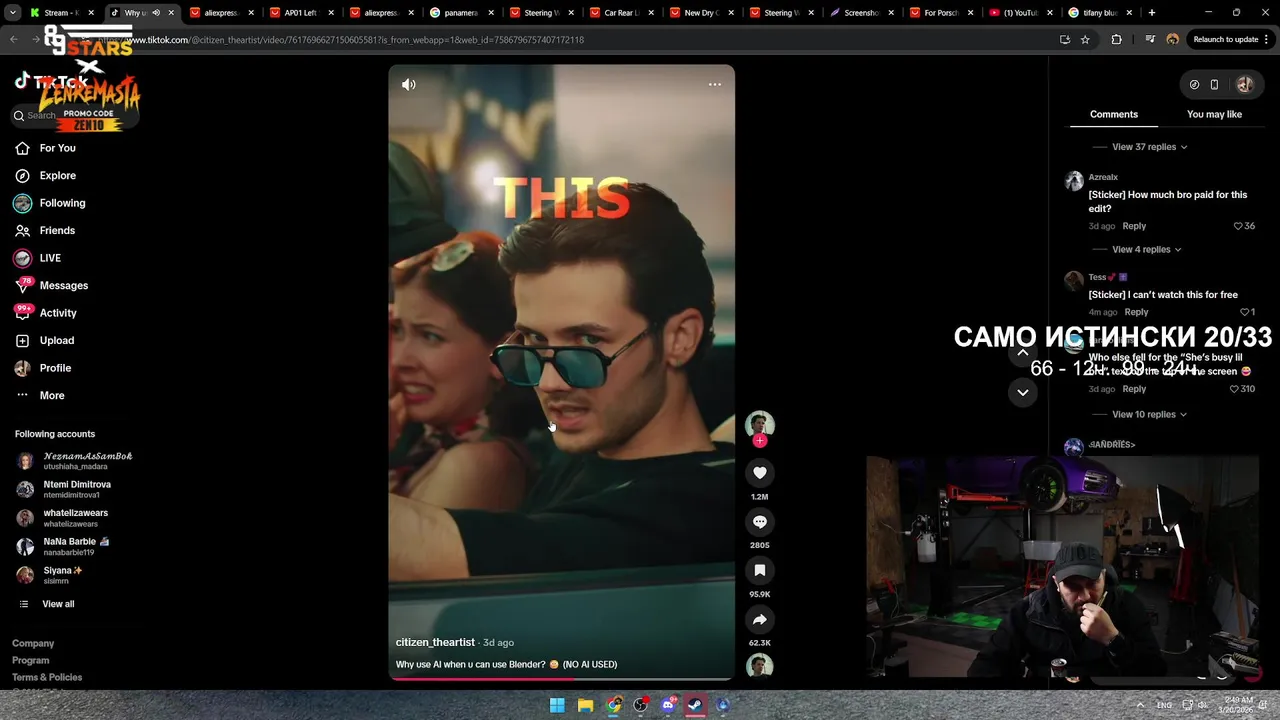Switch to the You may like tab
This screenshot has height=720, width=1280.
[1214, 114]
